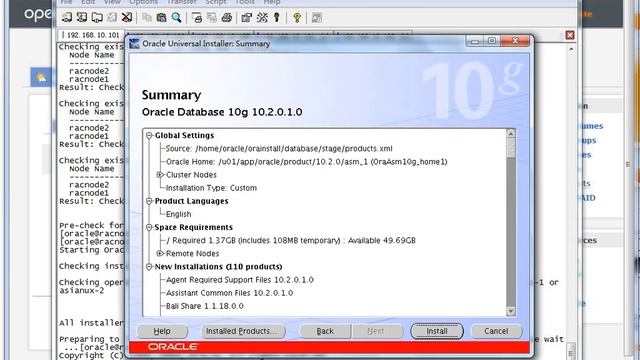Click the last gray toolbar icon

(x=317, y=17)
